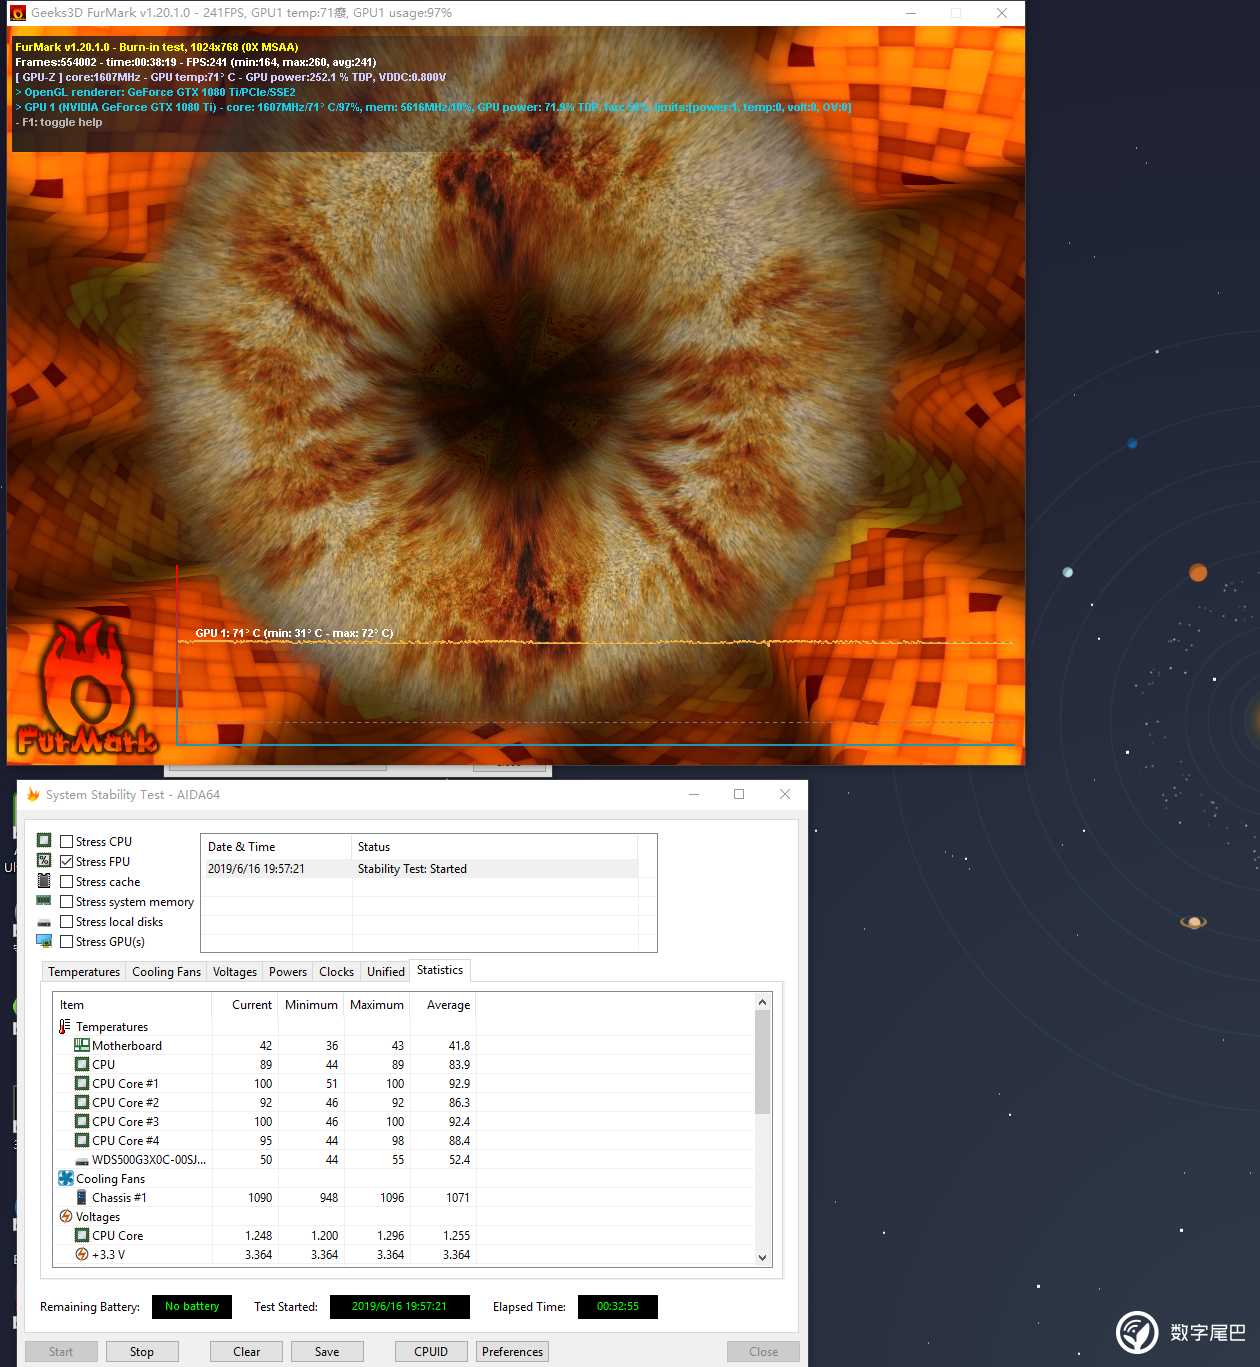Image resolution: width=1260 pixels, height=1367 pixels.
Task: Click the Date & Time log column header
Action: [277, 846]
